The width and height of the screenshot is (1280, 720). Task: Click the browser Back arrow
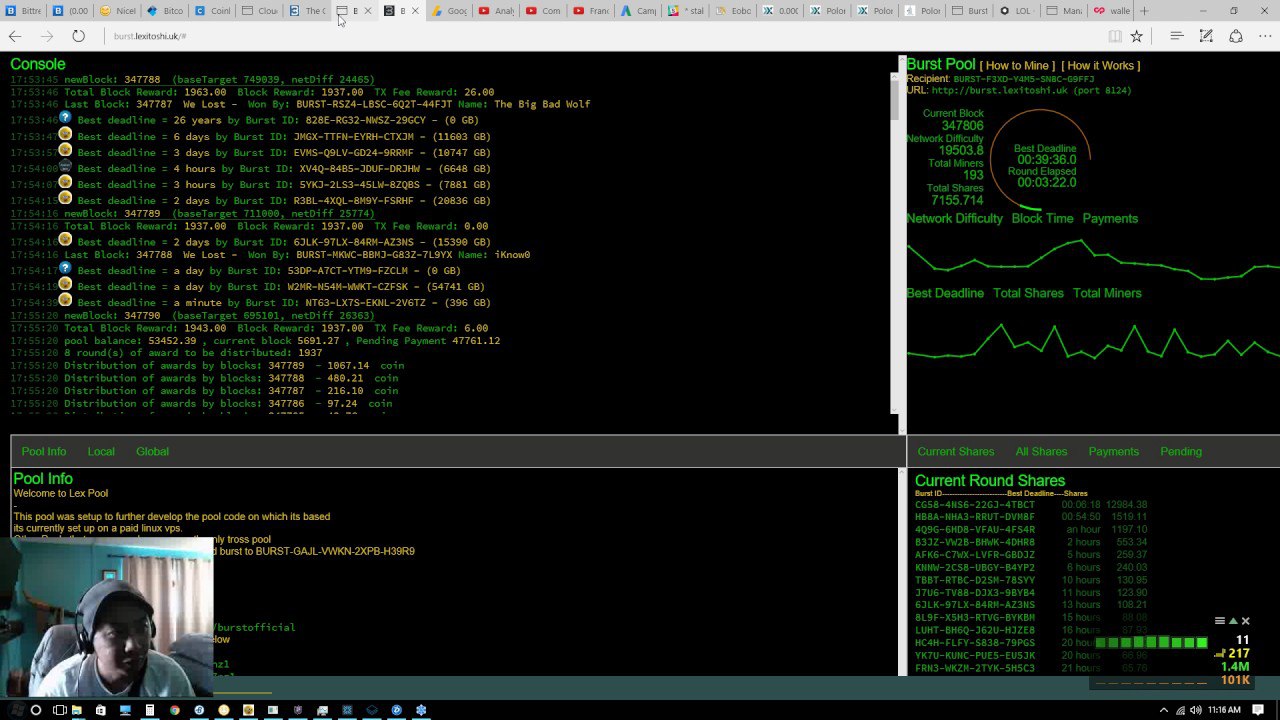tap(15, 36)
